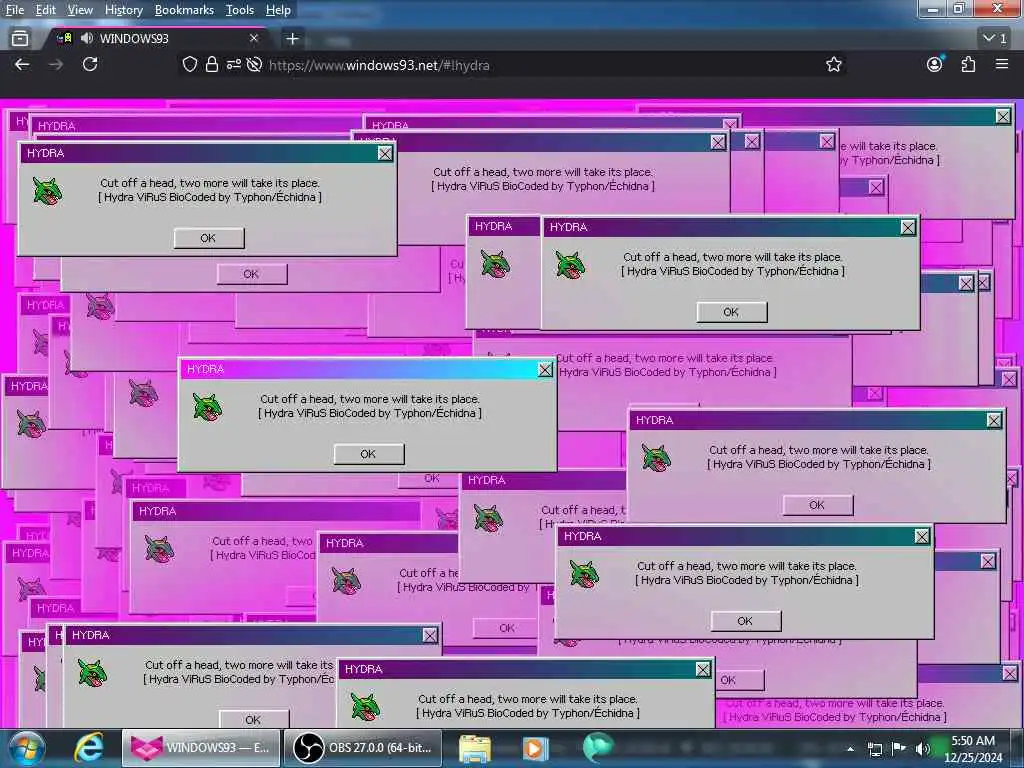Click the browser forward arrow
Viewport: 1024px width, 768px height.
(x=56, y=65)
